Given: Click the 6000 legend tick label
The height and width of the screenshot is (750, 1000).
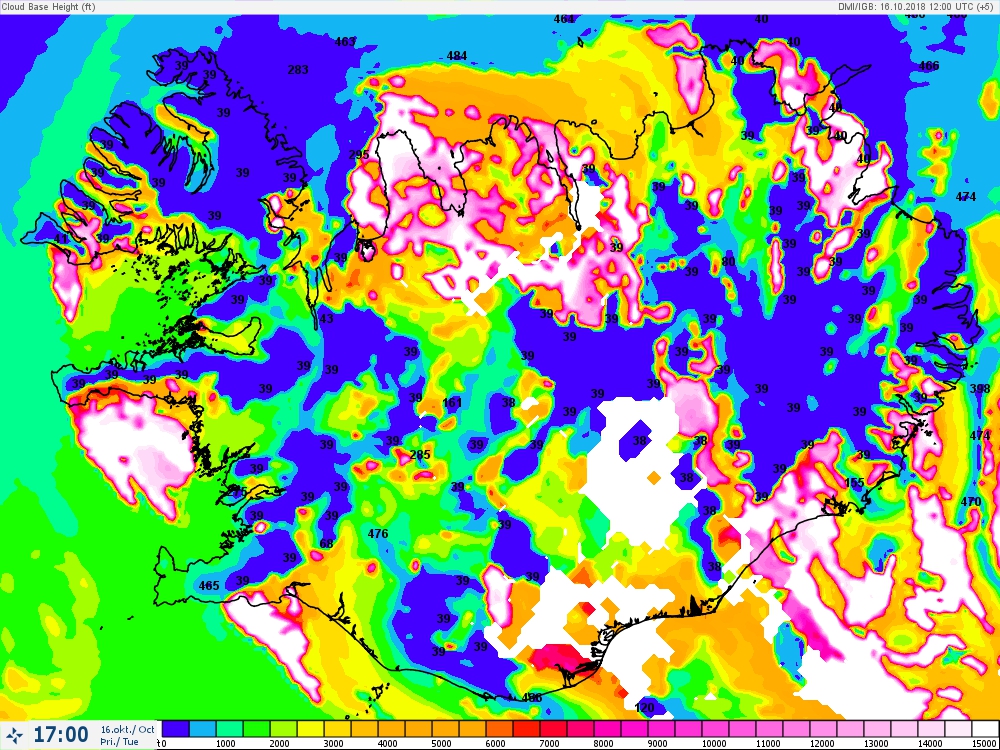Looking at the screenshot, I should coord(496,744).
